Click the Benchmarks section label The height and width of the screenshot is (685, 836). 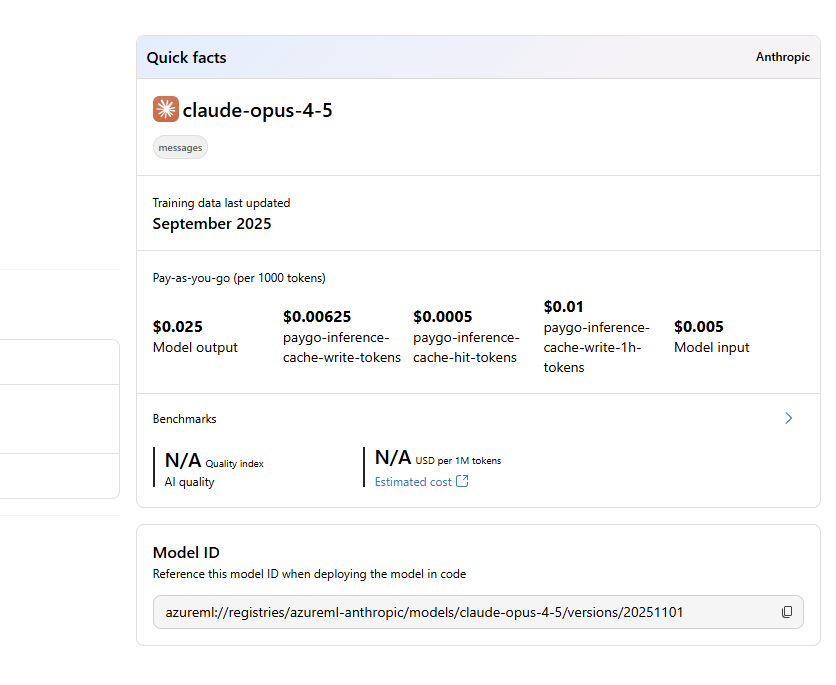(184, 419)
